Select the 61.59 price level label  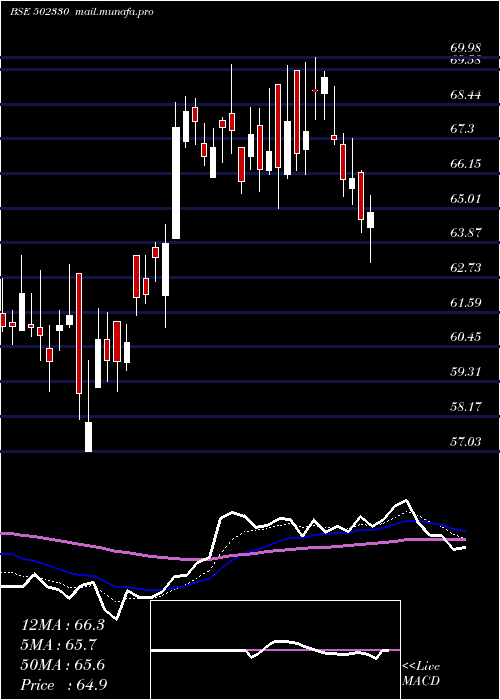tap(465, 303)
